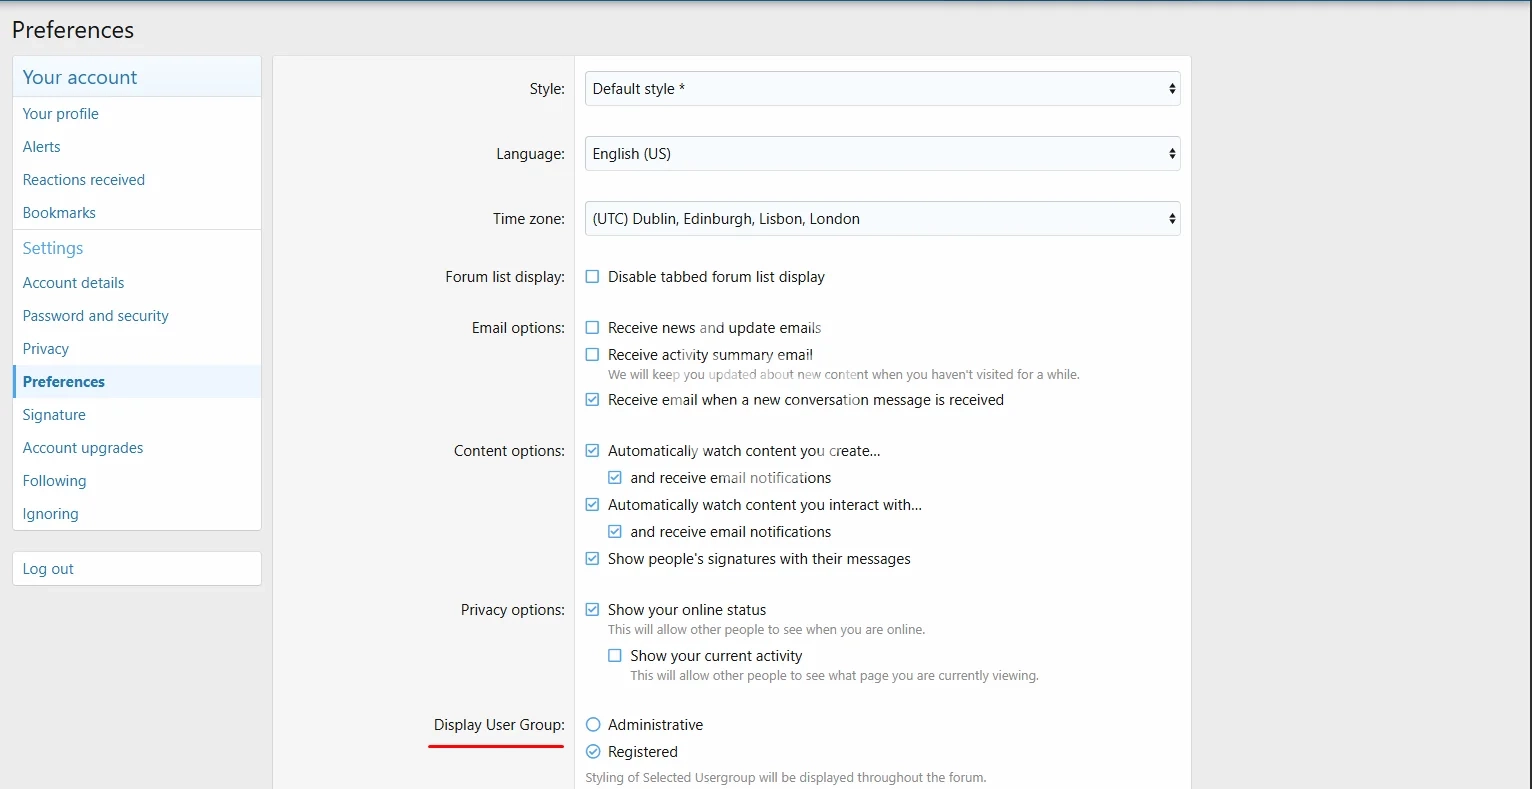Image resolution: width=1532 pixels, height=789 pixels.
Task: Open Password and security settings
Action: coord(96,316)
